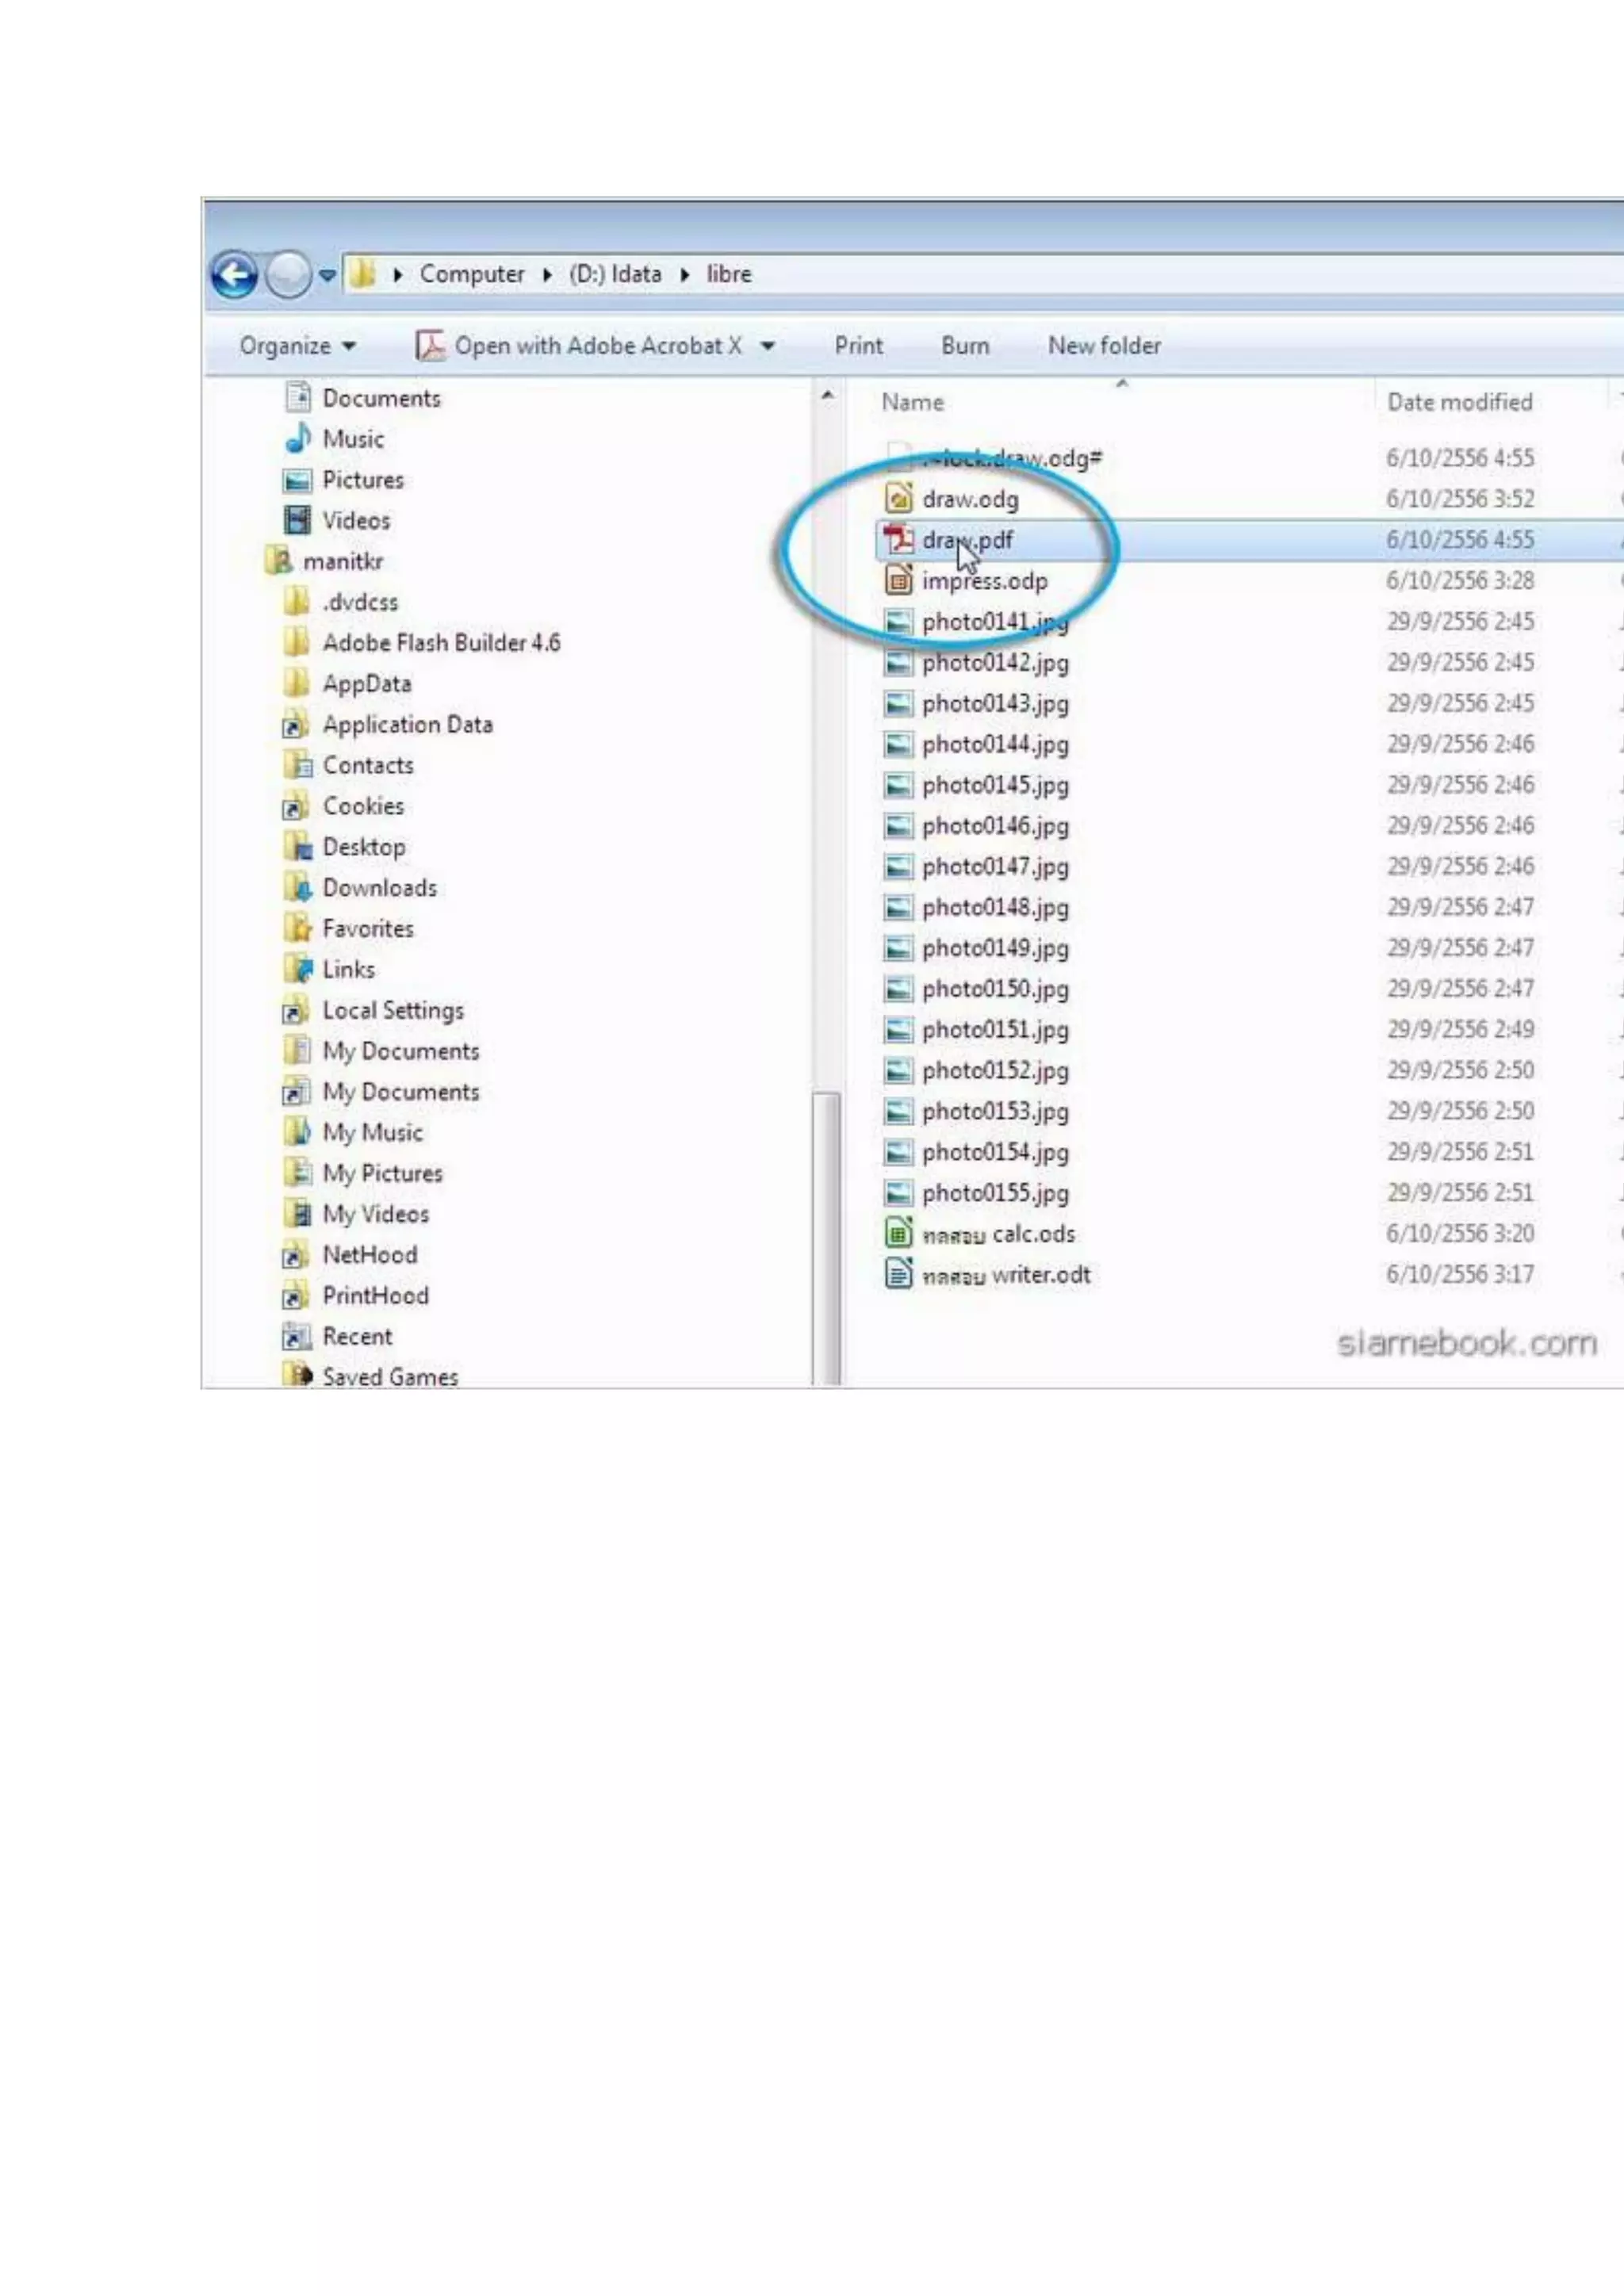Screen dimensions: 1624x2296
Task: Select NetHood in the tree
Action: 369,1255
